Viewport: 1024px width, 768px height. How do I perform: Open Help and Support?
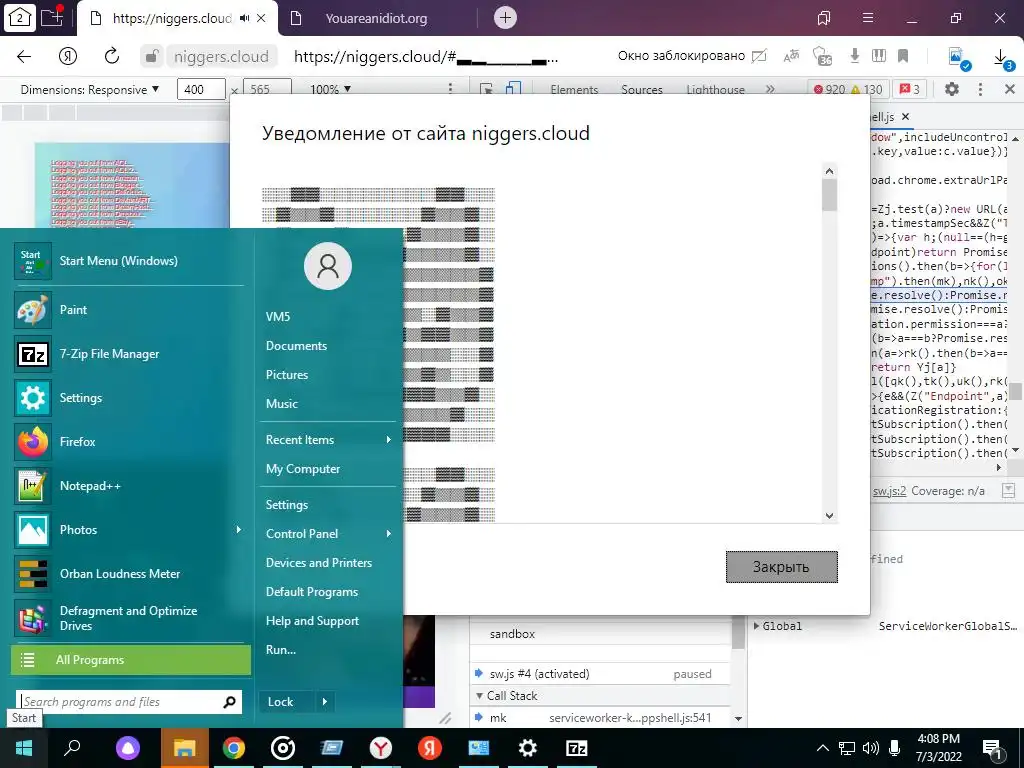click(x=312, y=620)
